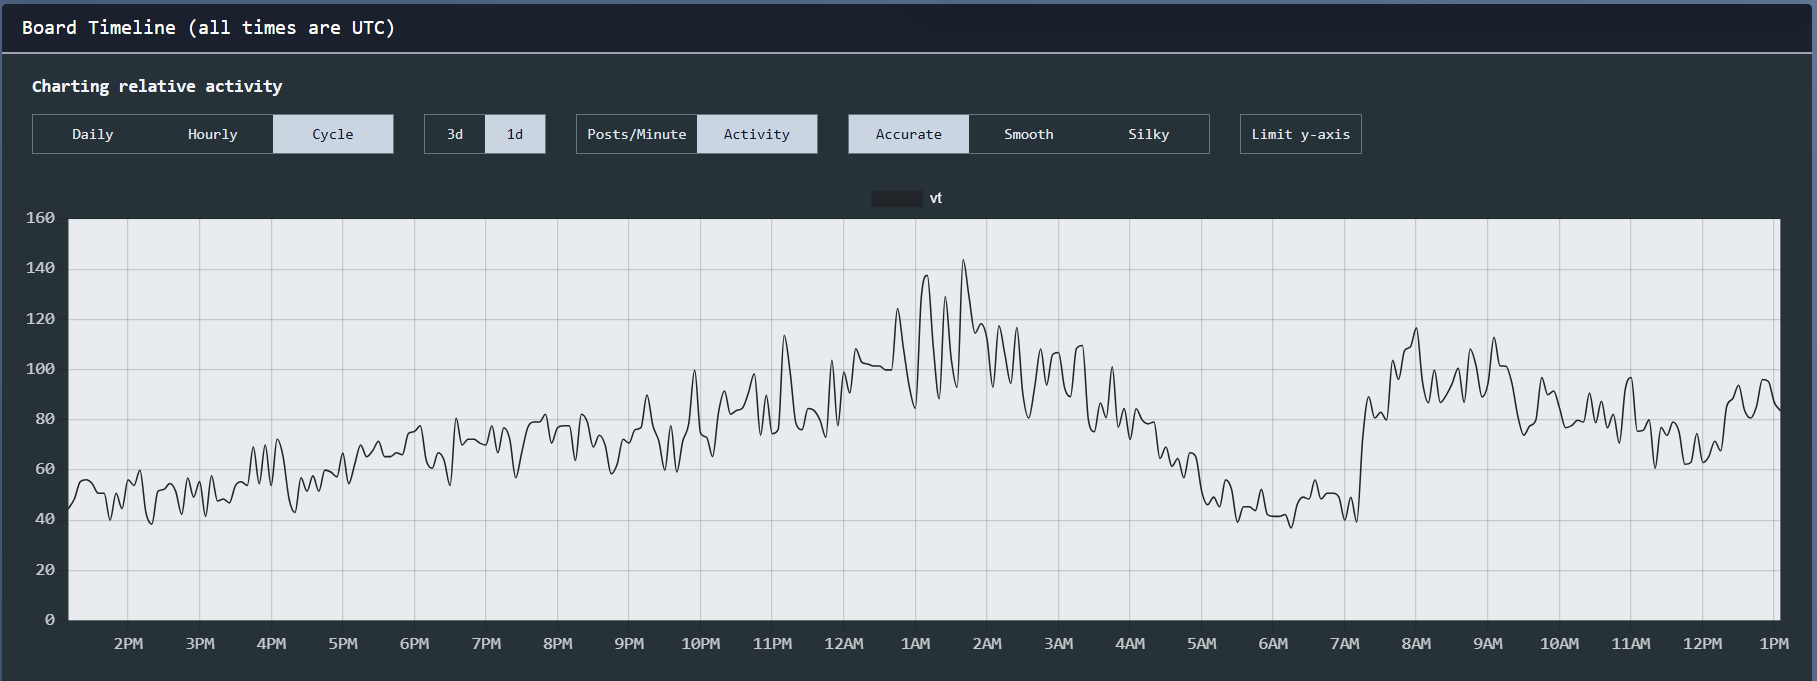Viewport: 1817px width, 681px height.
Task: Select the Daily chart mode
Action: [x=93, y=134]
